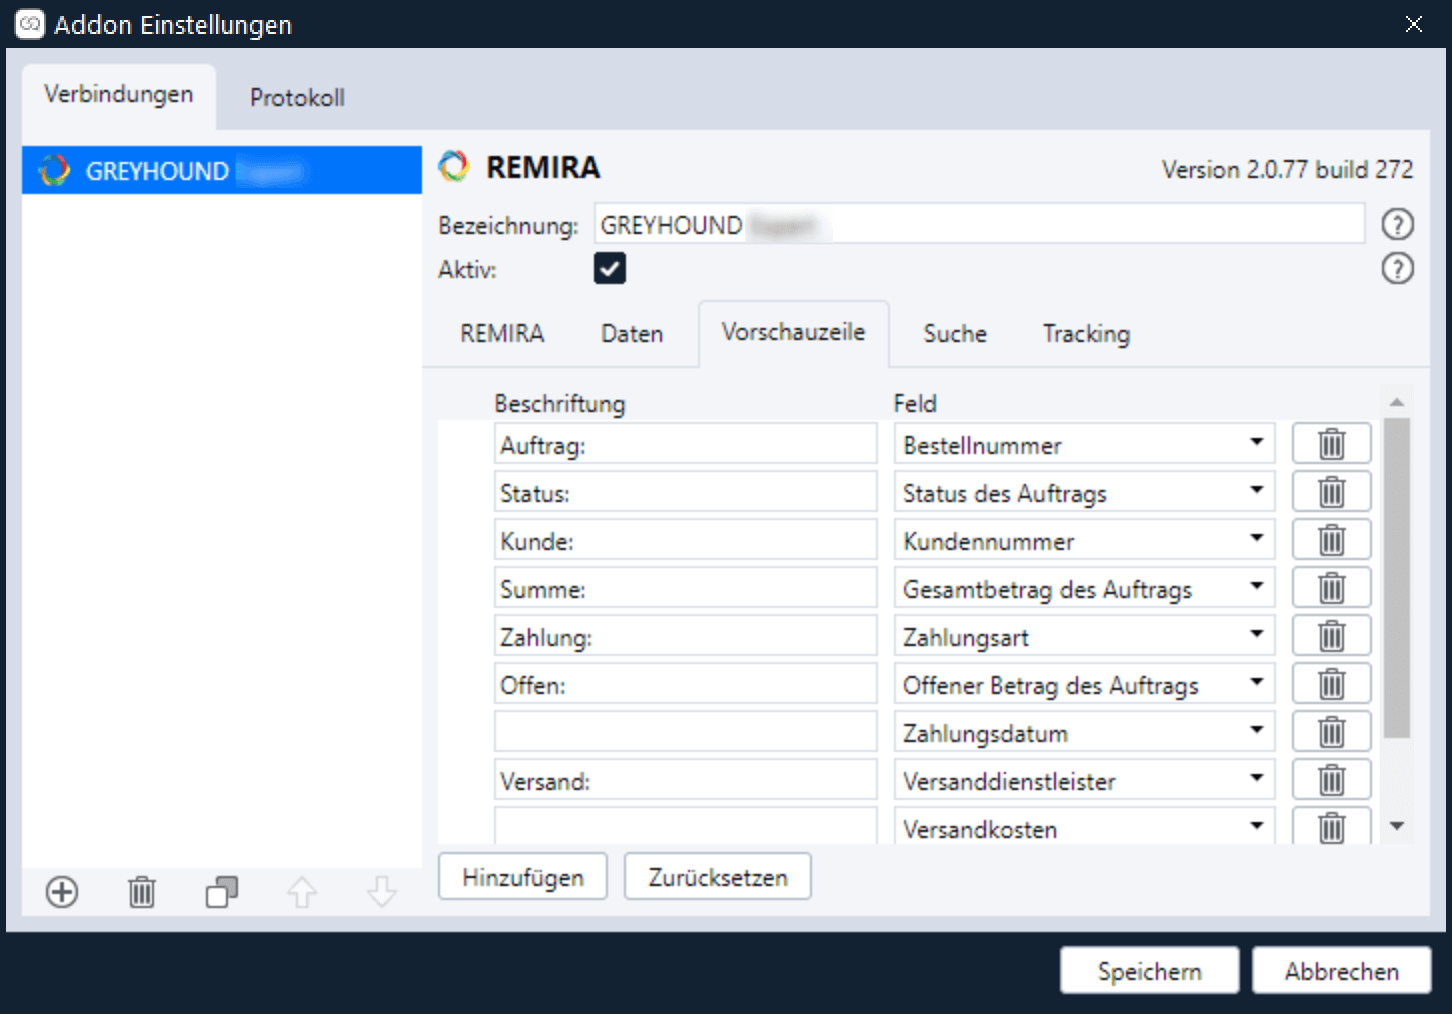
Task: Click the Zurücksetzen button
Action: (717, 877)
